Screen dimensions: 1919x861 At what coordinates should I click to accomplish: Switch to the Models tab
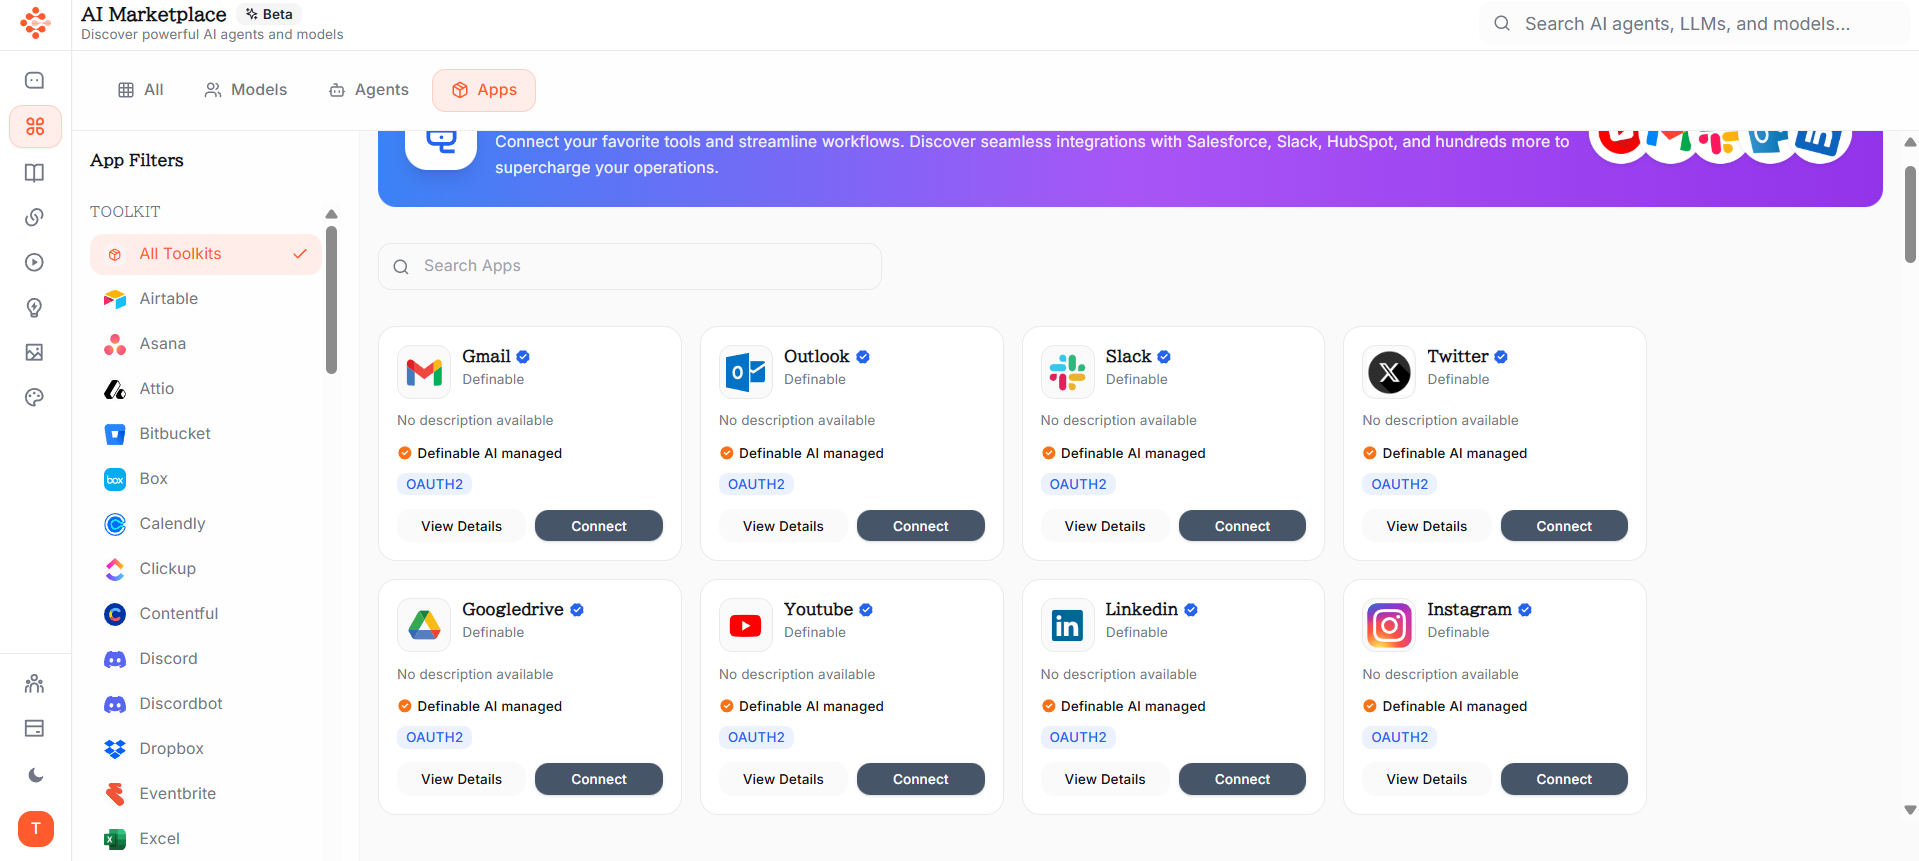[246, 90]
